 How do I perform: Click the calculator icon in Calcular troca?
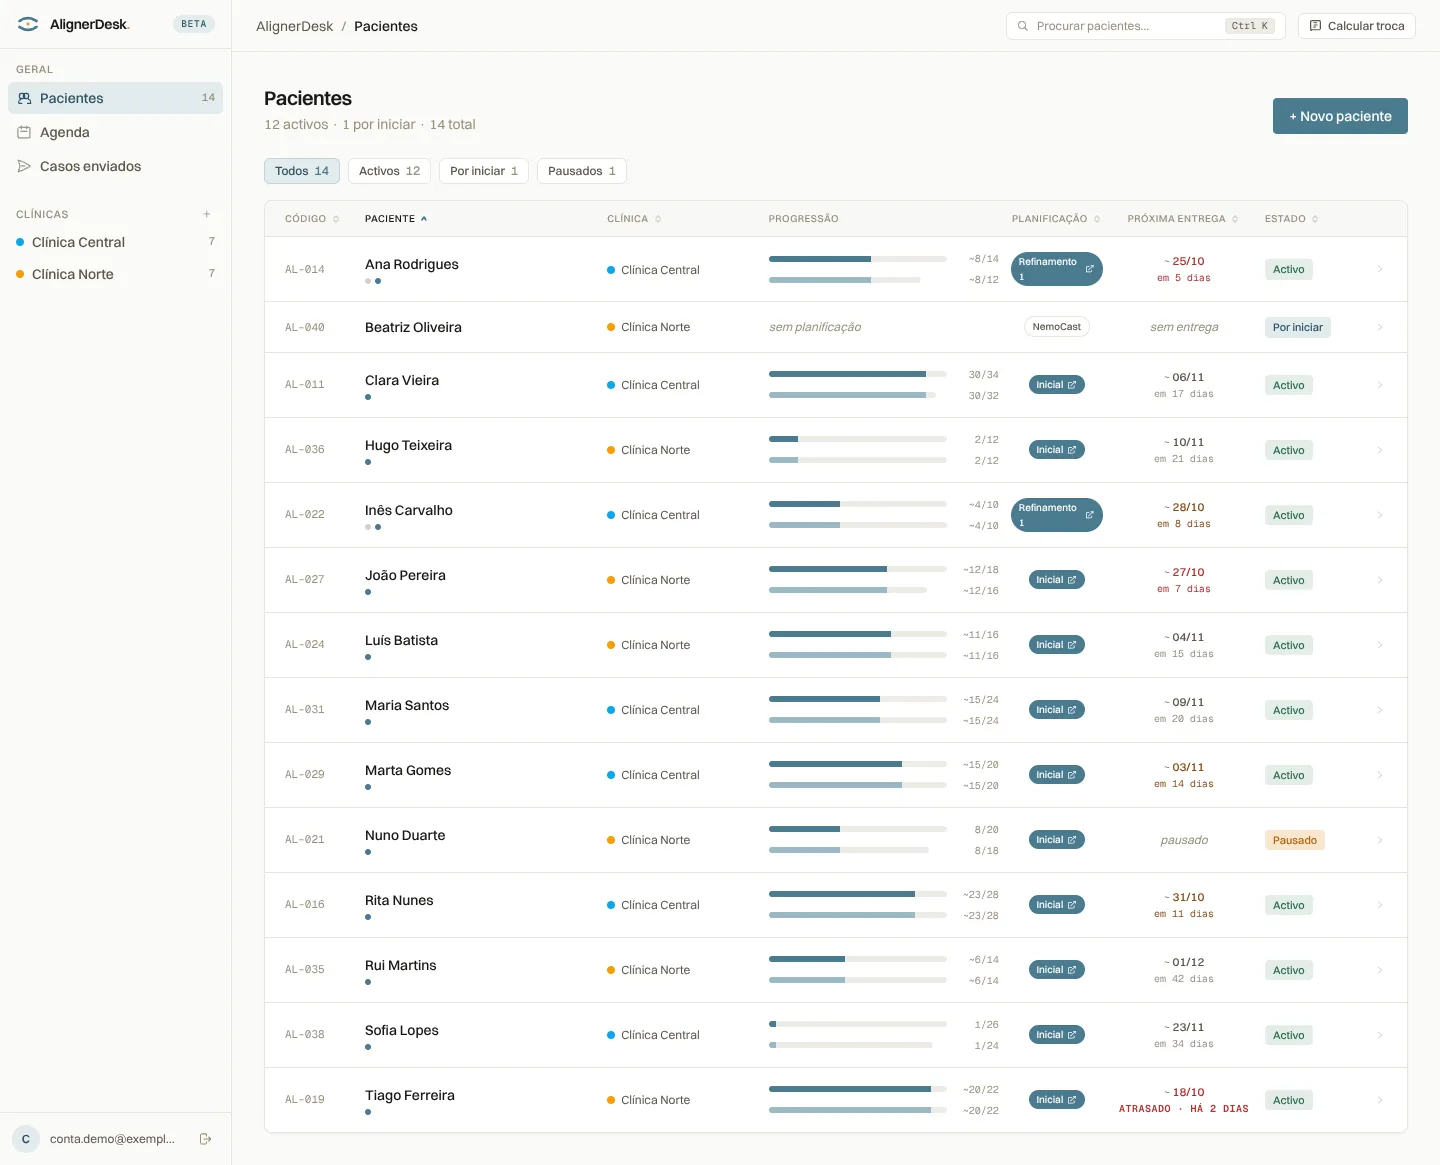click(x=1316, y=26)
